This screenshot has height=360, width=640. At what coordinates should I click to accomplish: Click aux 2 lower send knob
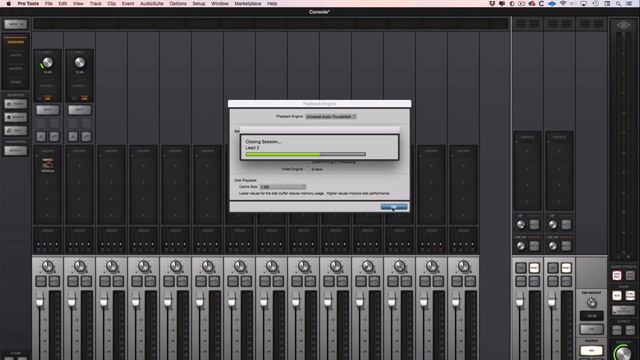[x=553, y=246]
